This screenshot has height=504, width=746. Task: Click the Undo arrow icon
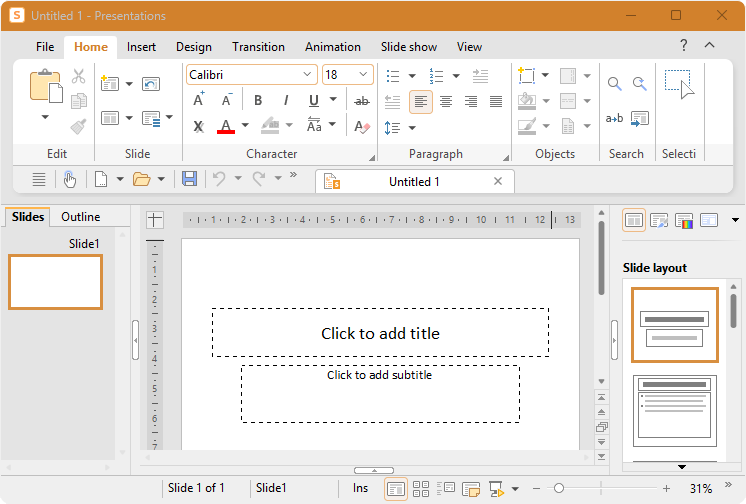coord(219,179)
